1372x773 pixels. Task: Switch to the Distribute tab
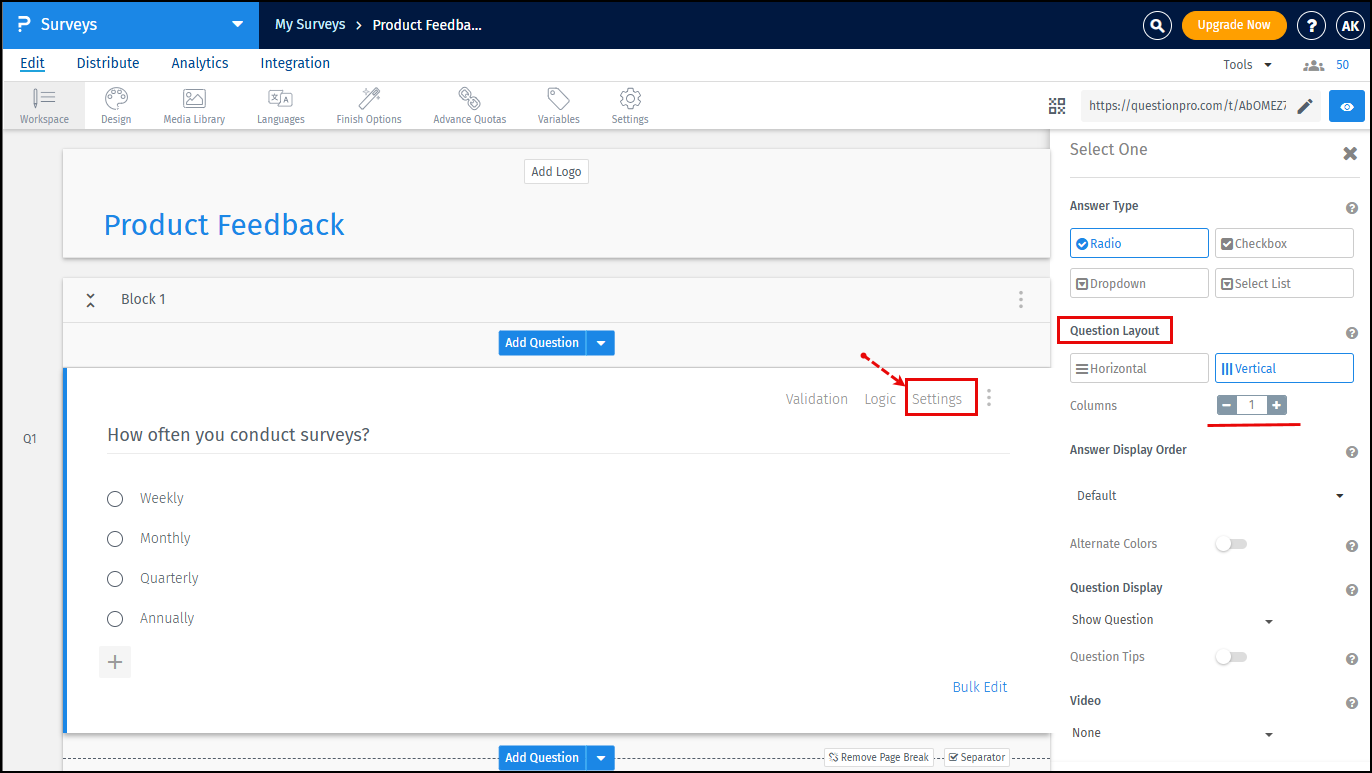click(x=107, y=62)
